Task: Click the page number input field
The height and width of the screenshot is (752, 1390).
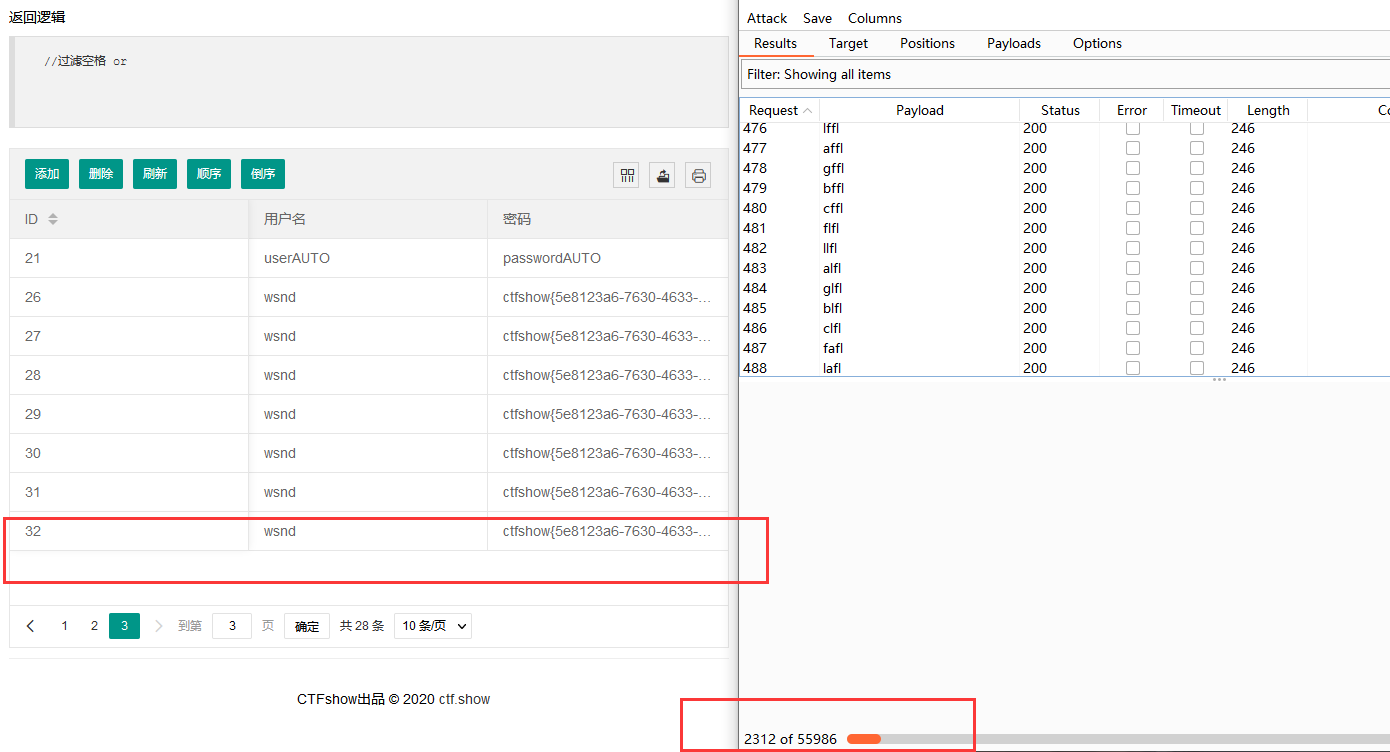Action: click(x=232, y=626)
